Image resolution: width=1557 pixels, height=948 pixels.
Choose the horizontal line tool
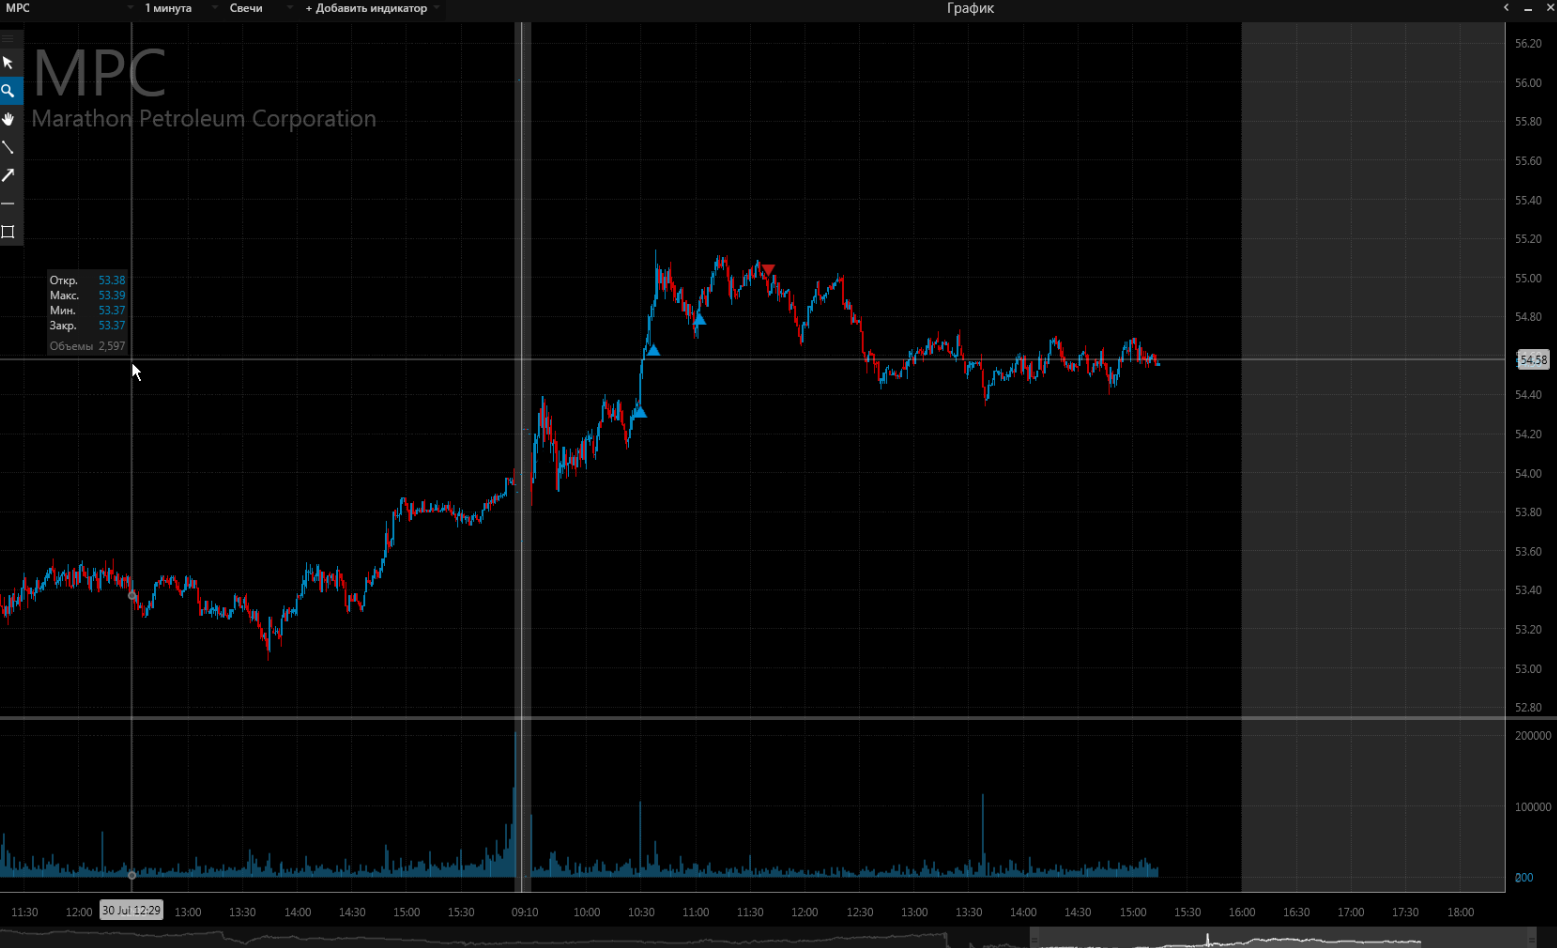[8, 203]
